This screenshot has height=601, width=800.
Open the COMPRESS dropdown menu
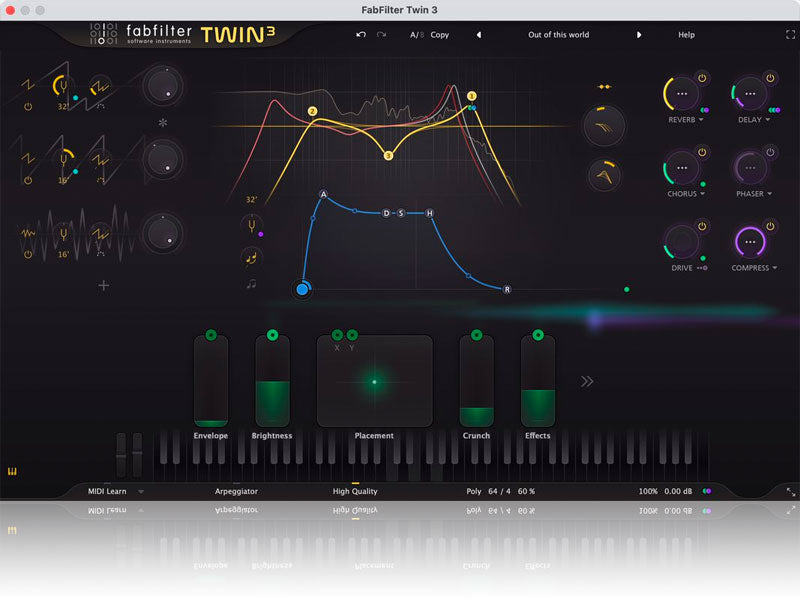[754, 268]
